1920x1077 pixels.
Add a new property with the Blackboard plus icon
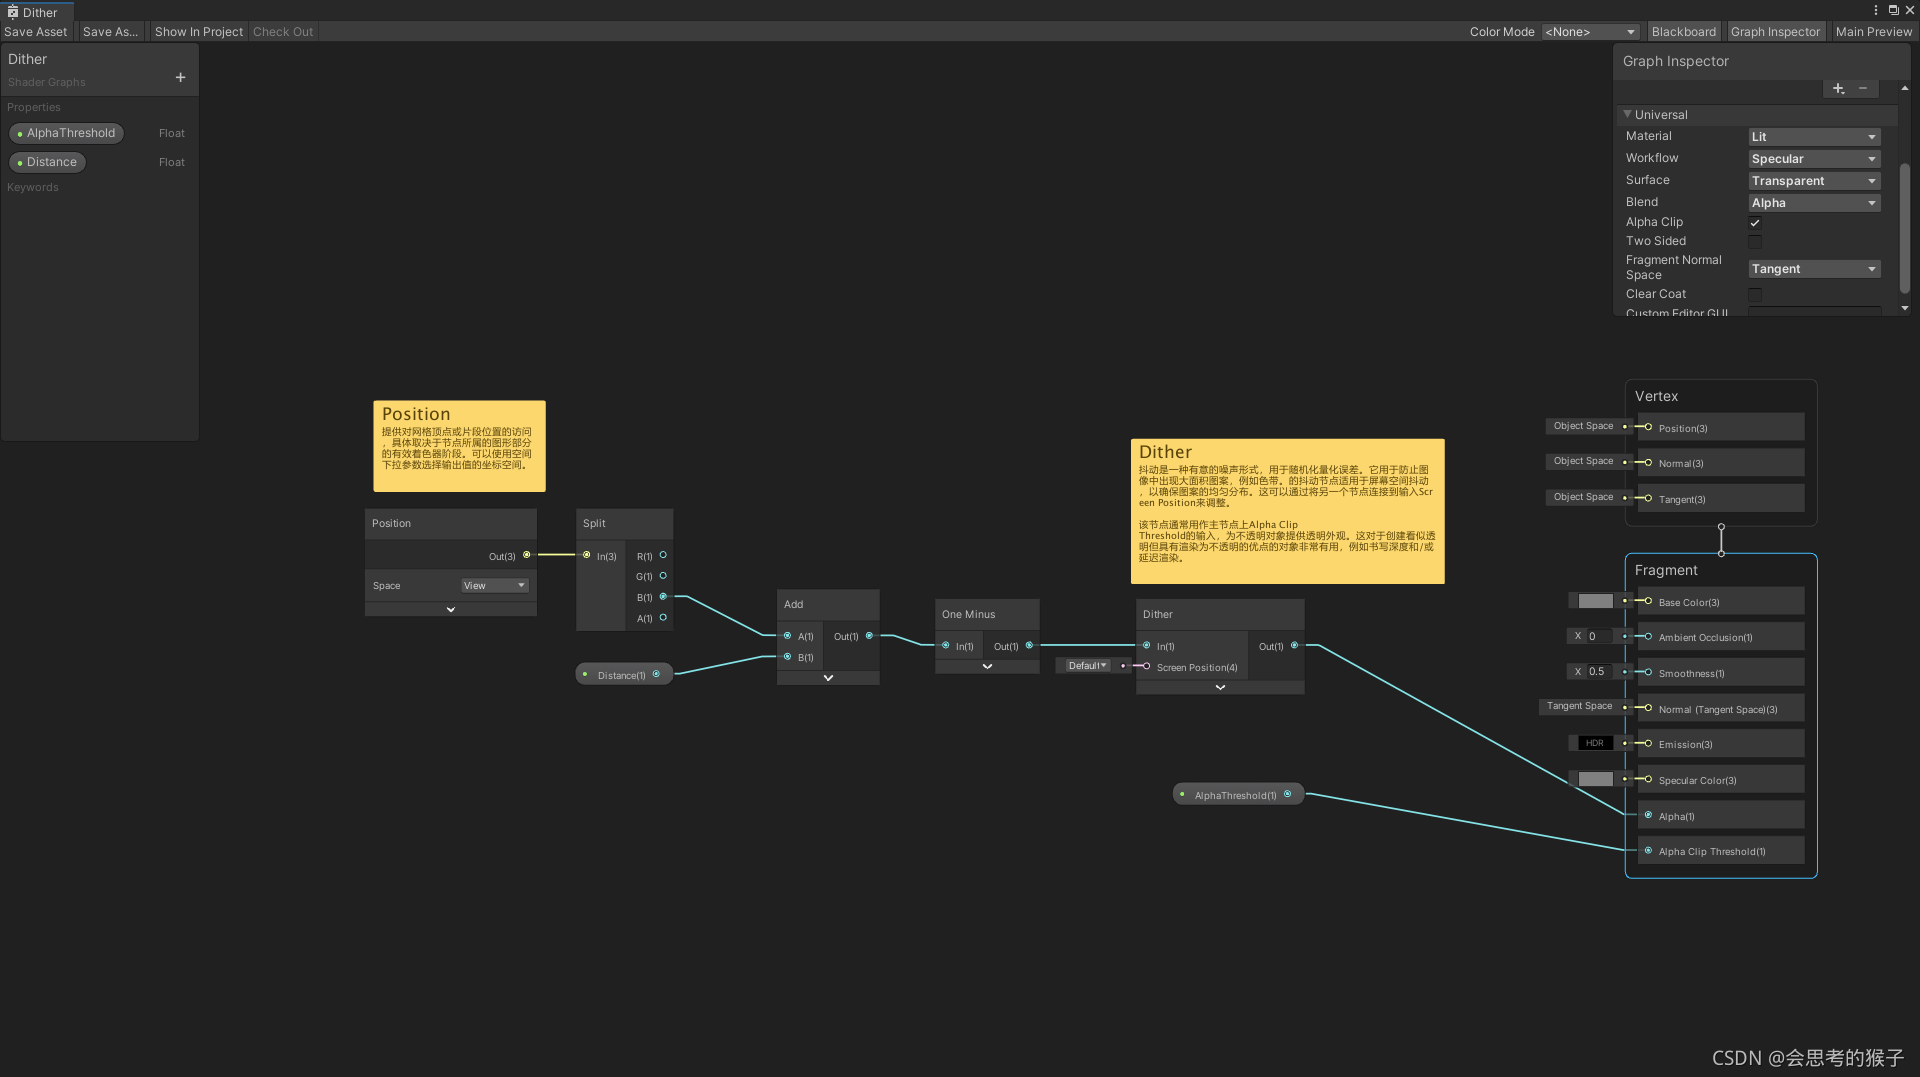tap(181, 76)
